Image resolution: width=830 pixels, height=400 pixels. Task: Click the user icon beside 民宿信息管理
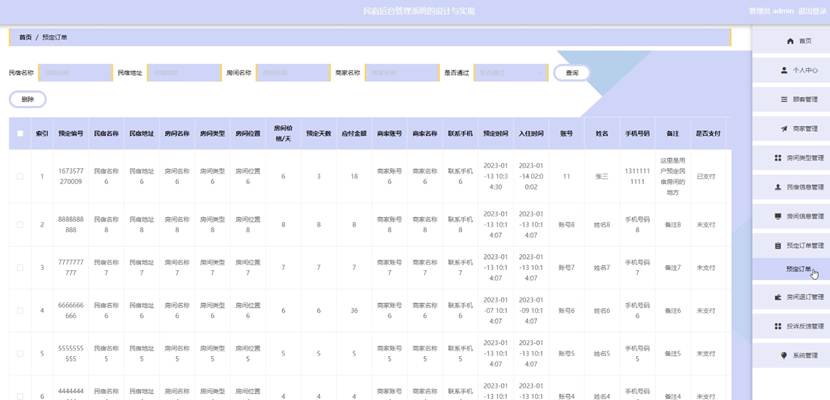click(x=778, y=187)
